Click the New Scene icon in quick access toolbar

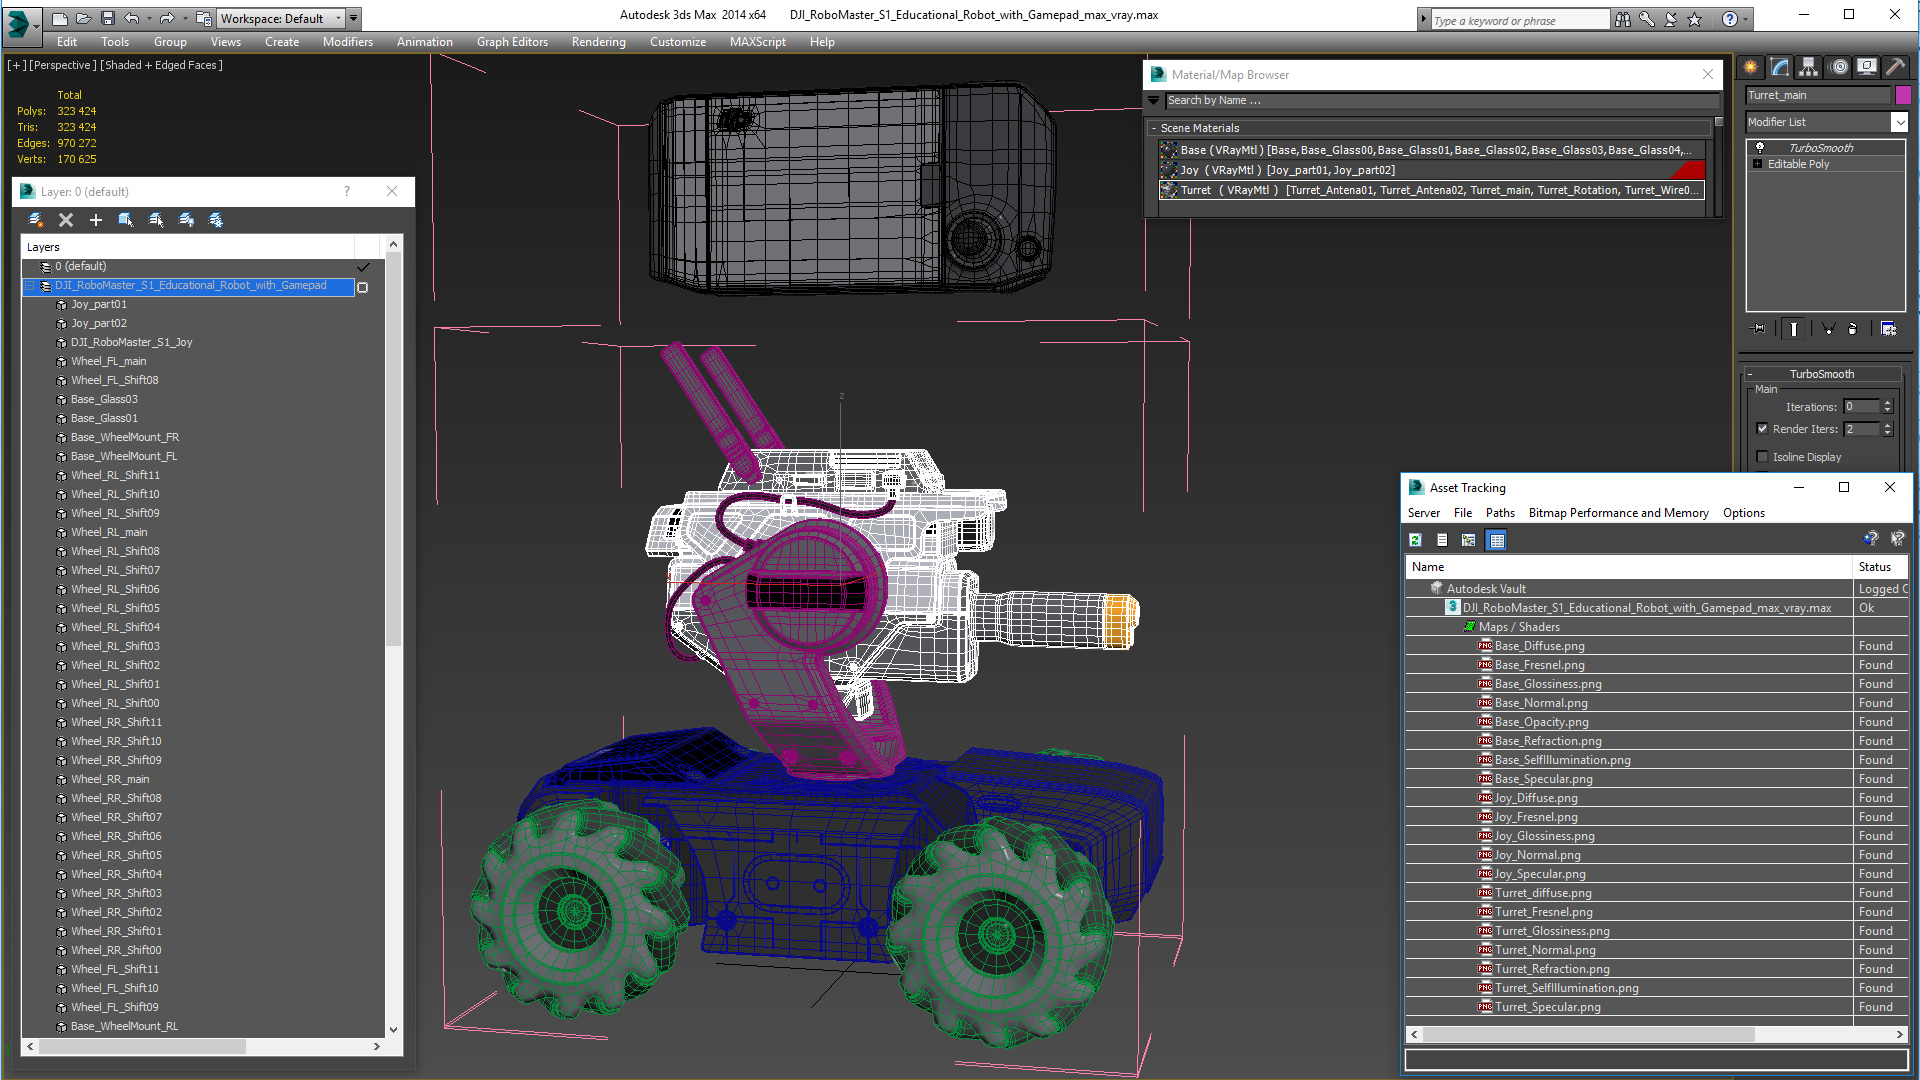tap(60, 18)
